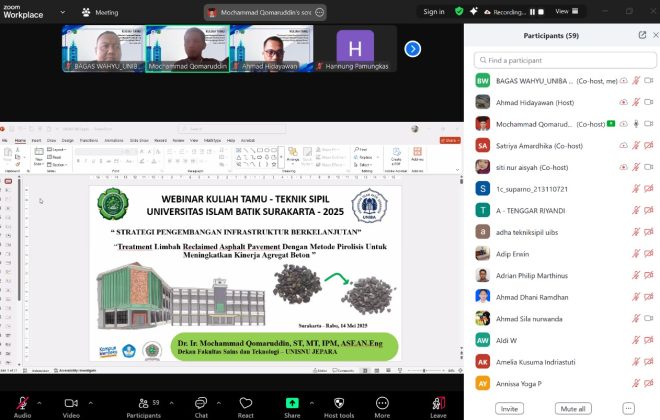Click the Find a participant search field
Screen dimensions: 660x420
565,60
